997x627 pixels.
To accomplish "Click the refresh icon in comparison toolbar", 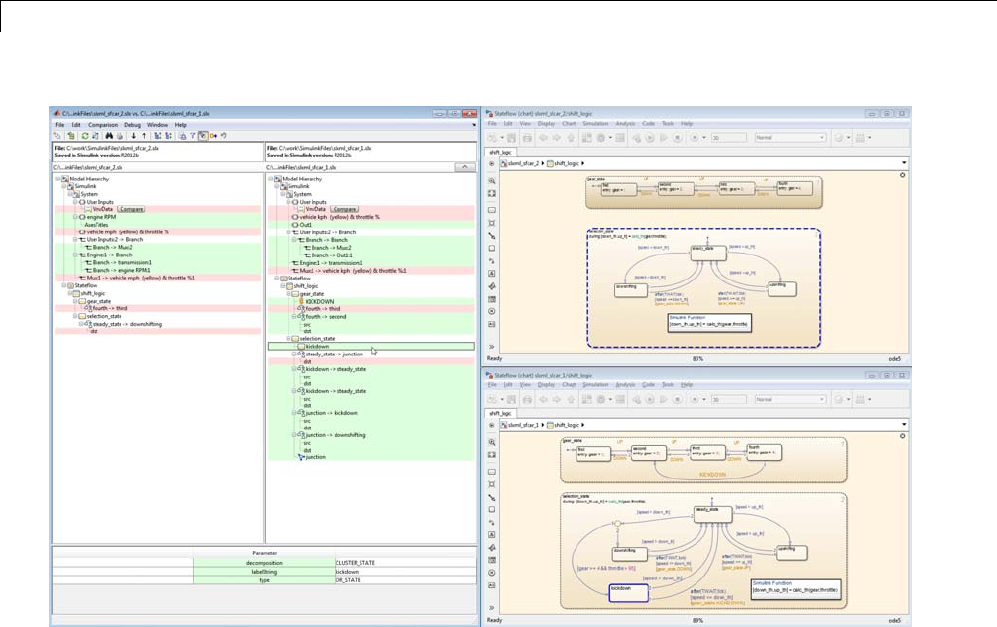I will 83,135.
